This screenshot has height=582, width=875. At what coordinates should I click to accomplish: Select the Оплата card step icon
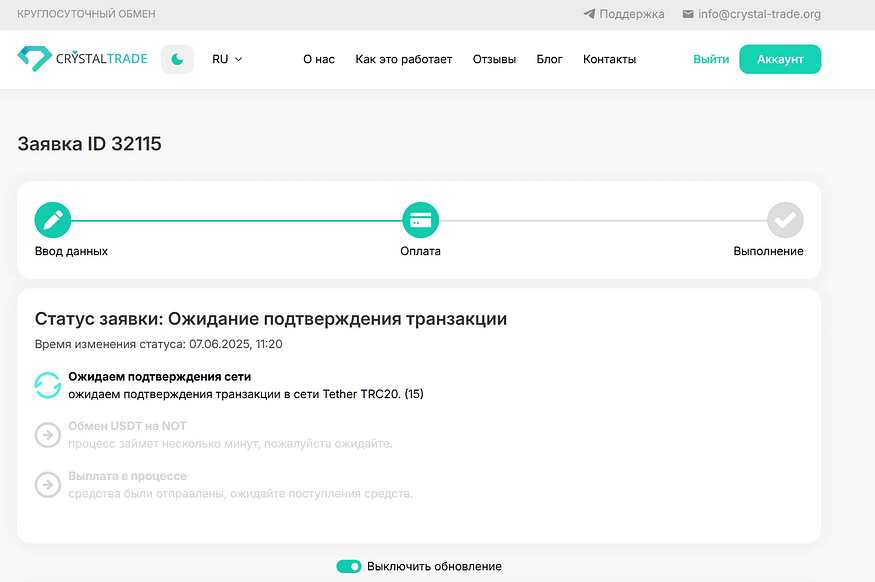pos(420,220)
